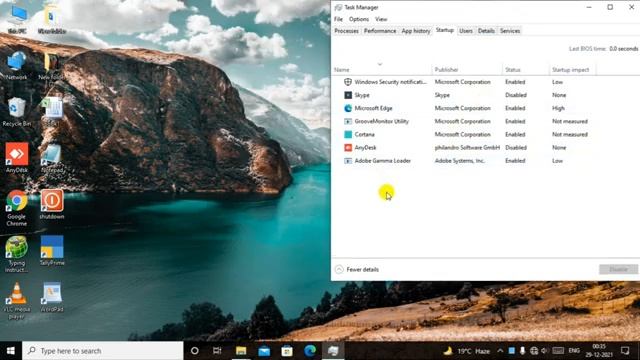Open the 19°C Haze weather widget
This screenshot has width=640, height=360.
point(467,351)
